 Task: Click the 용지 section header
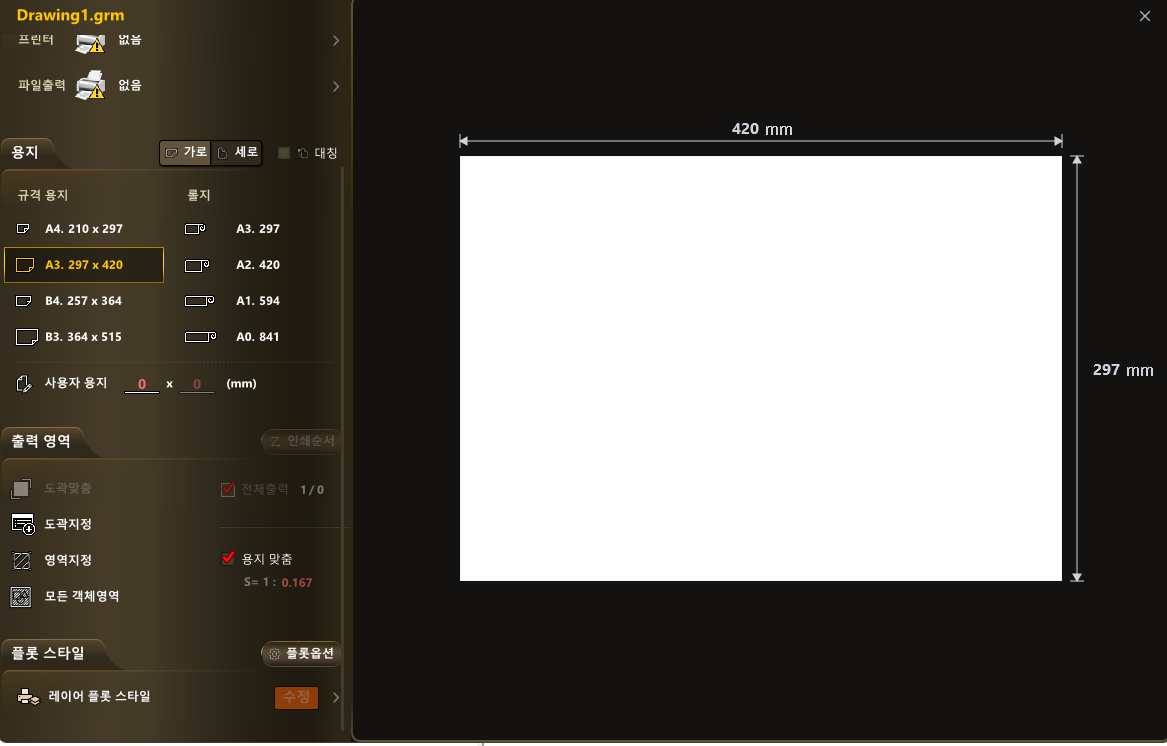point(25,153)
